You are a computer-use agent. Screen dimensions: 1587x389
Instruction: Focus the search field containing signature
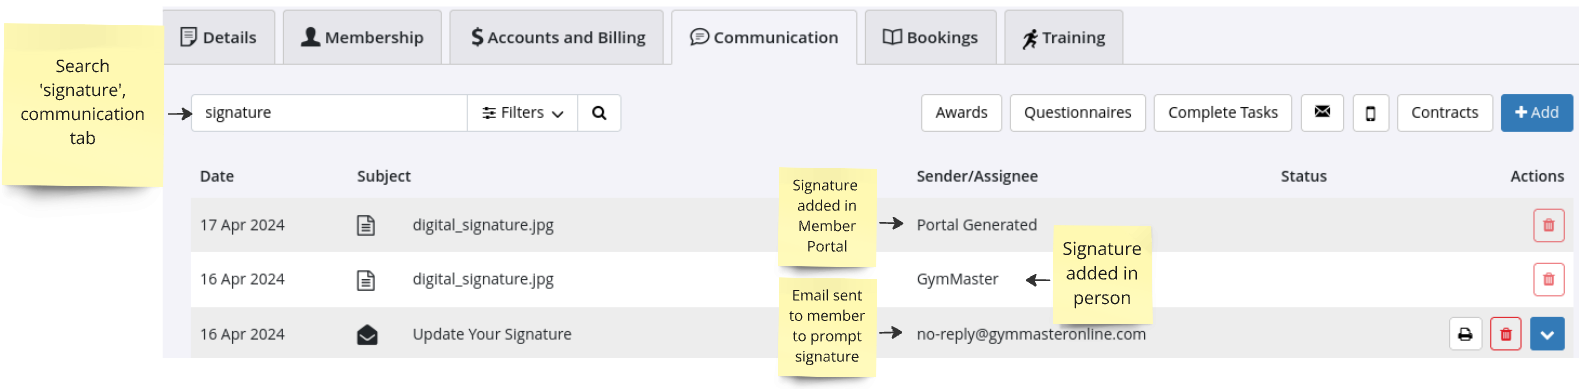[x=329, y=113]
